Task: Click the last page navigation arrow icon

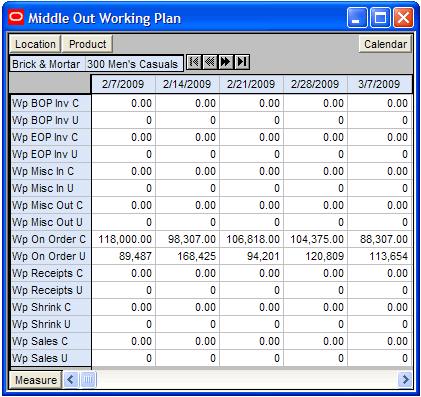Action: [242, 62]
